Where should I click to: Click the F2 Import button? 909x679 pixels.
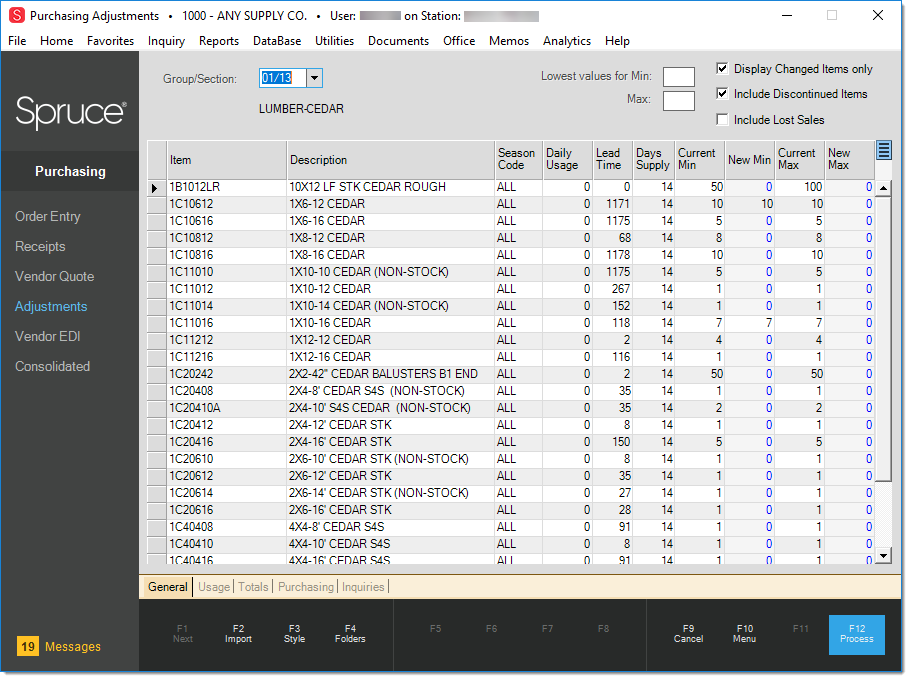click(x=238, y=634)
